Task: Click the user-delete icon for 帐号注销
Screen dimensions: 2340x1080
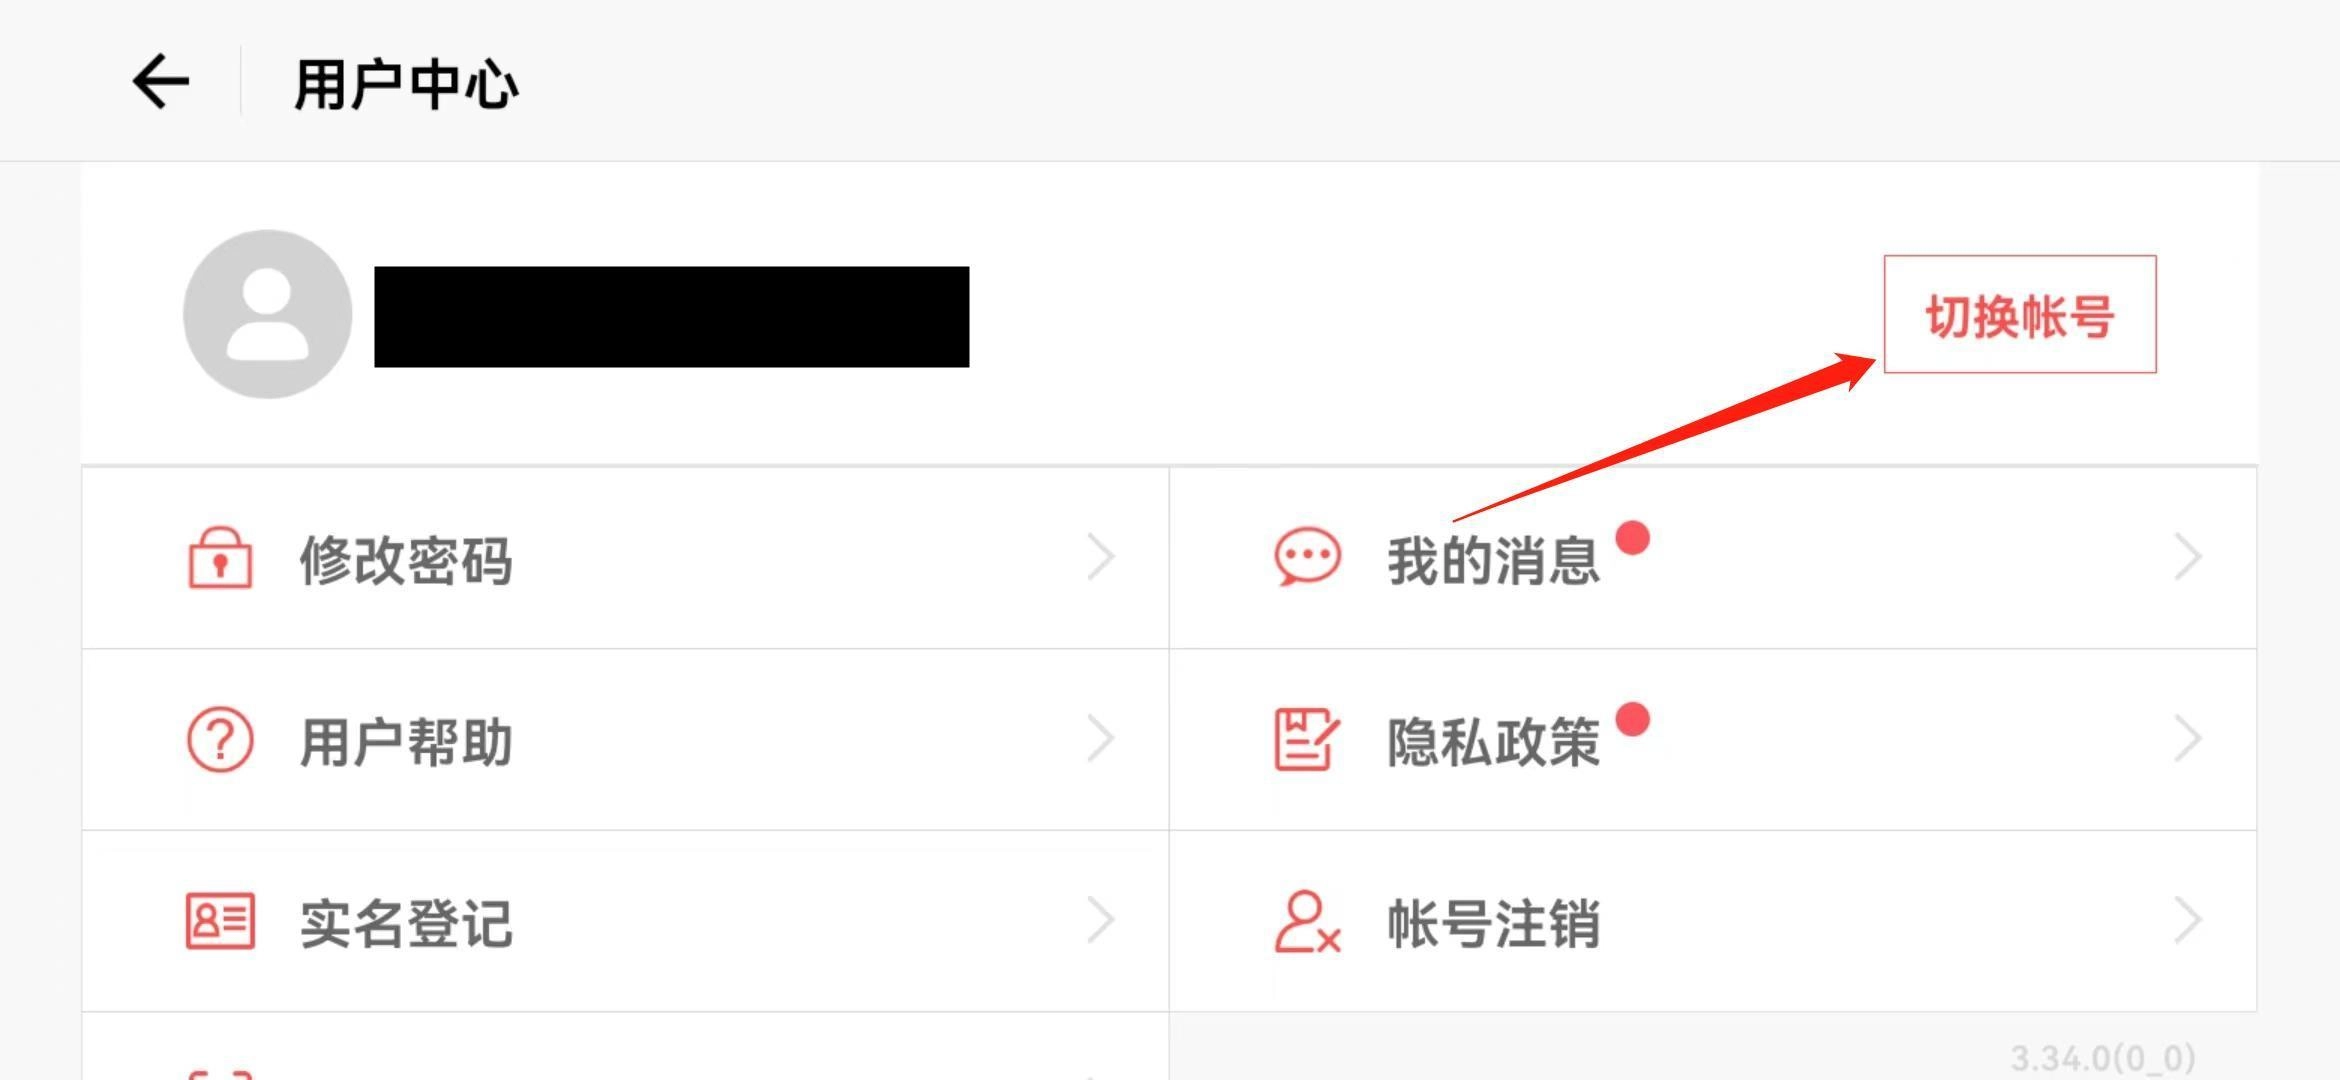Action: click(x=1307, y=922)
